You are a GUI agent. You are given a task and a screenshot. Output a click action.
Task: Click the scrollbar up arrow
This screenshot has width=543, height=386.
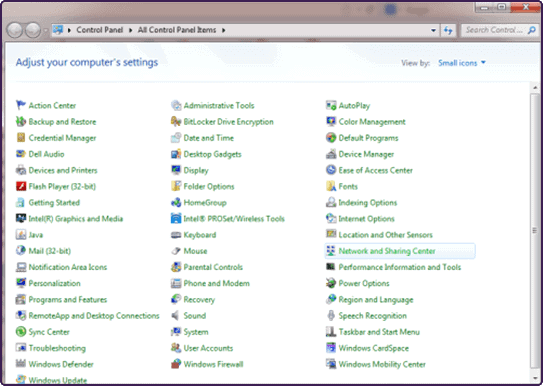point(535,88)
